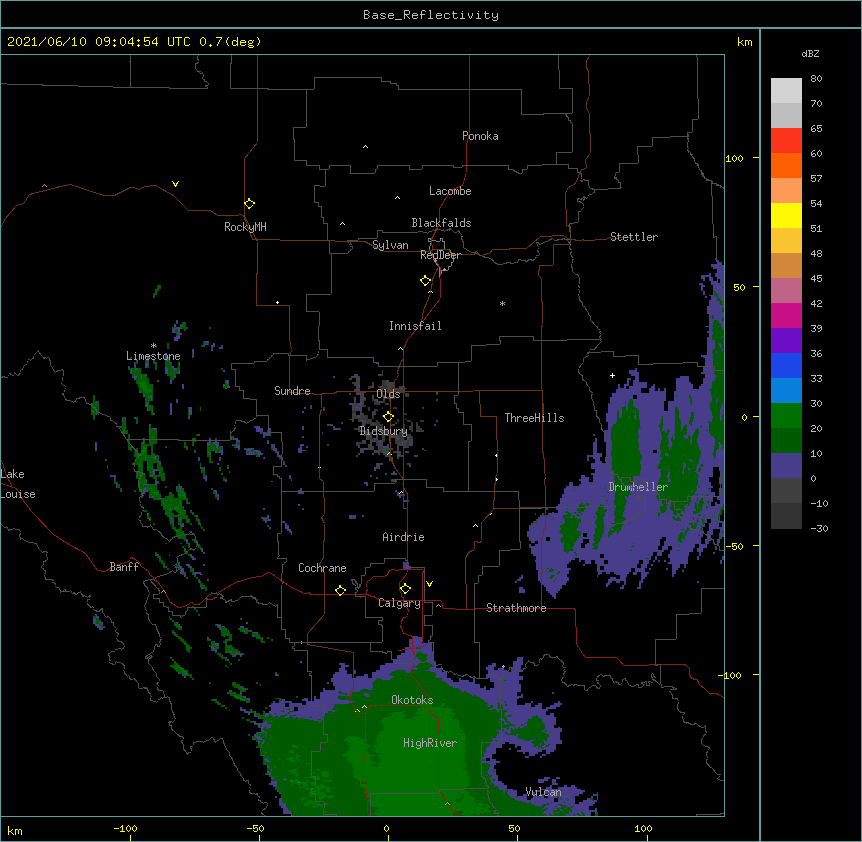Viewport: 862px width, 842px height.
Task: Choose the purple 36-39 dBZ legend swatch
Action: [x=786, y=341]
